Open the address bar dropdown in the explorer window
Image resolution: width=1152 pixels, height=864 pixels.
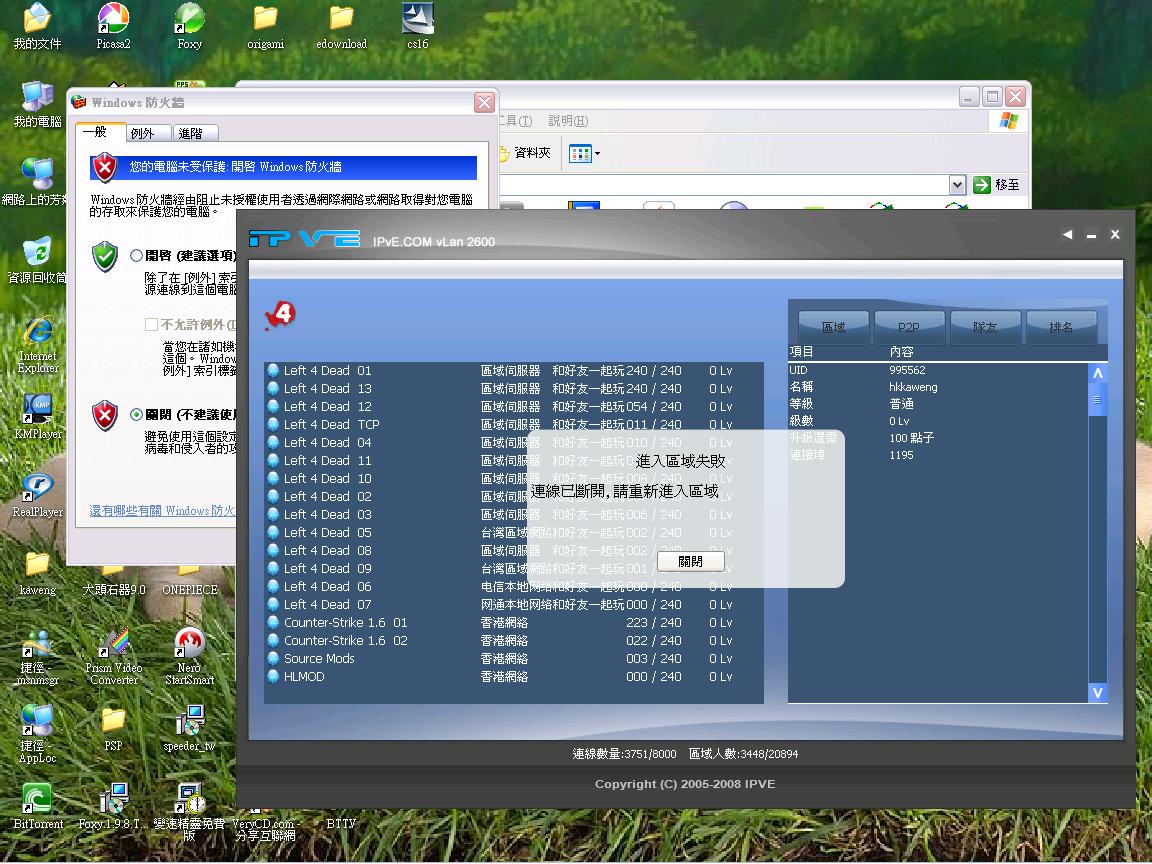[955, 185]
